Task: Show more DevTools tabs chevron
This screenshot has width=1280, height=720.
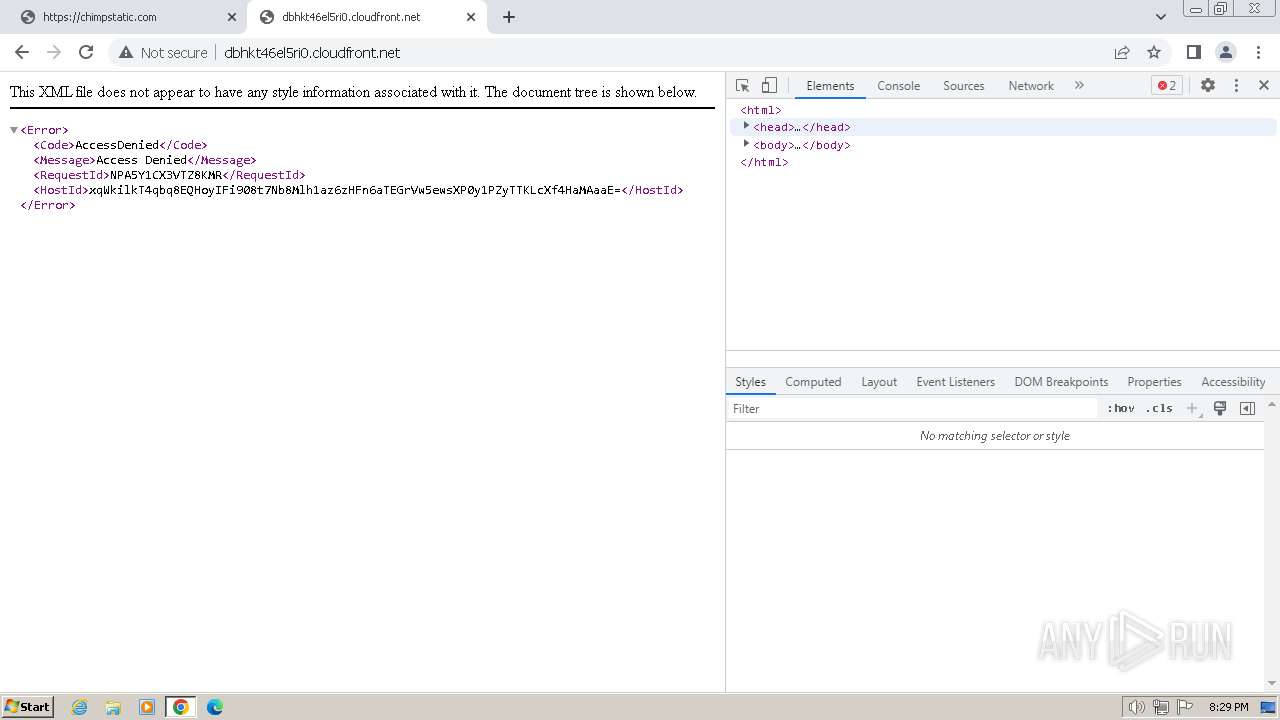Action: pyautogui.click(x=1079, y=86)
